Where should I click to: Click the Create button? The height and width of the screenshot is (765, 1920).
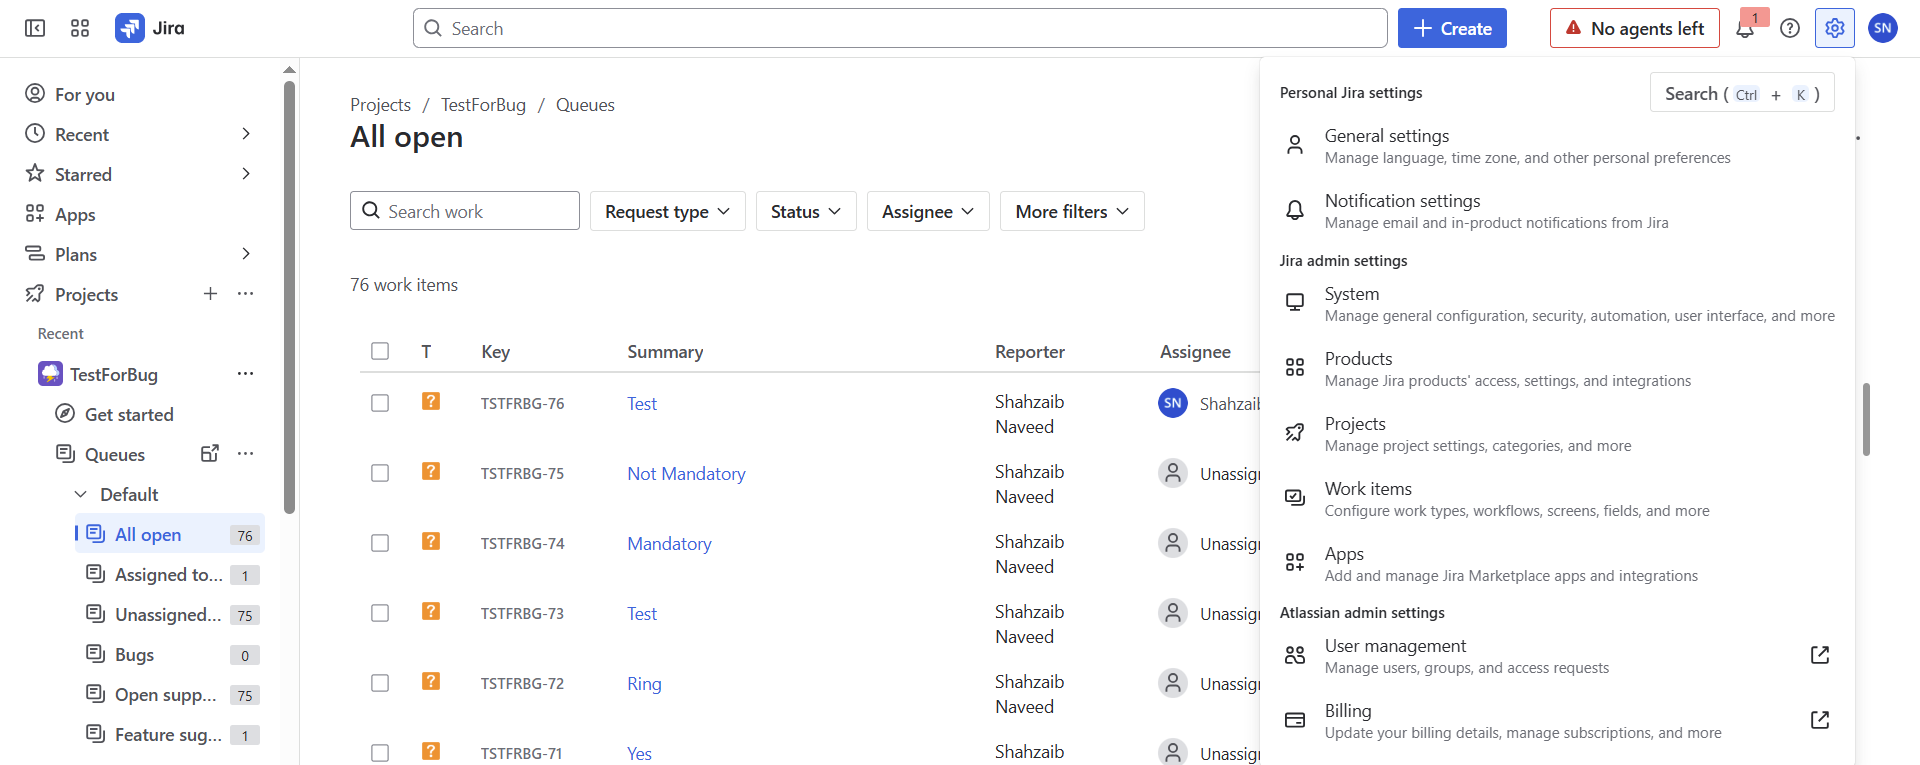click(1452, 28)
